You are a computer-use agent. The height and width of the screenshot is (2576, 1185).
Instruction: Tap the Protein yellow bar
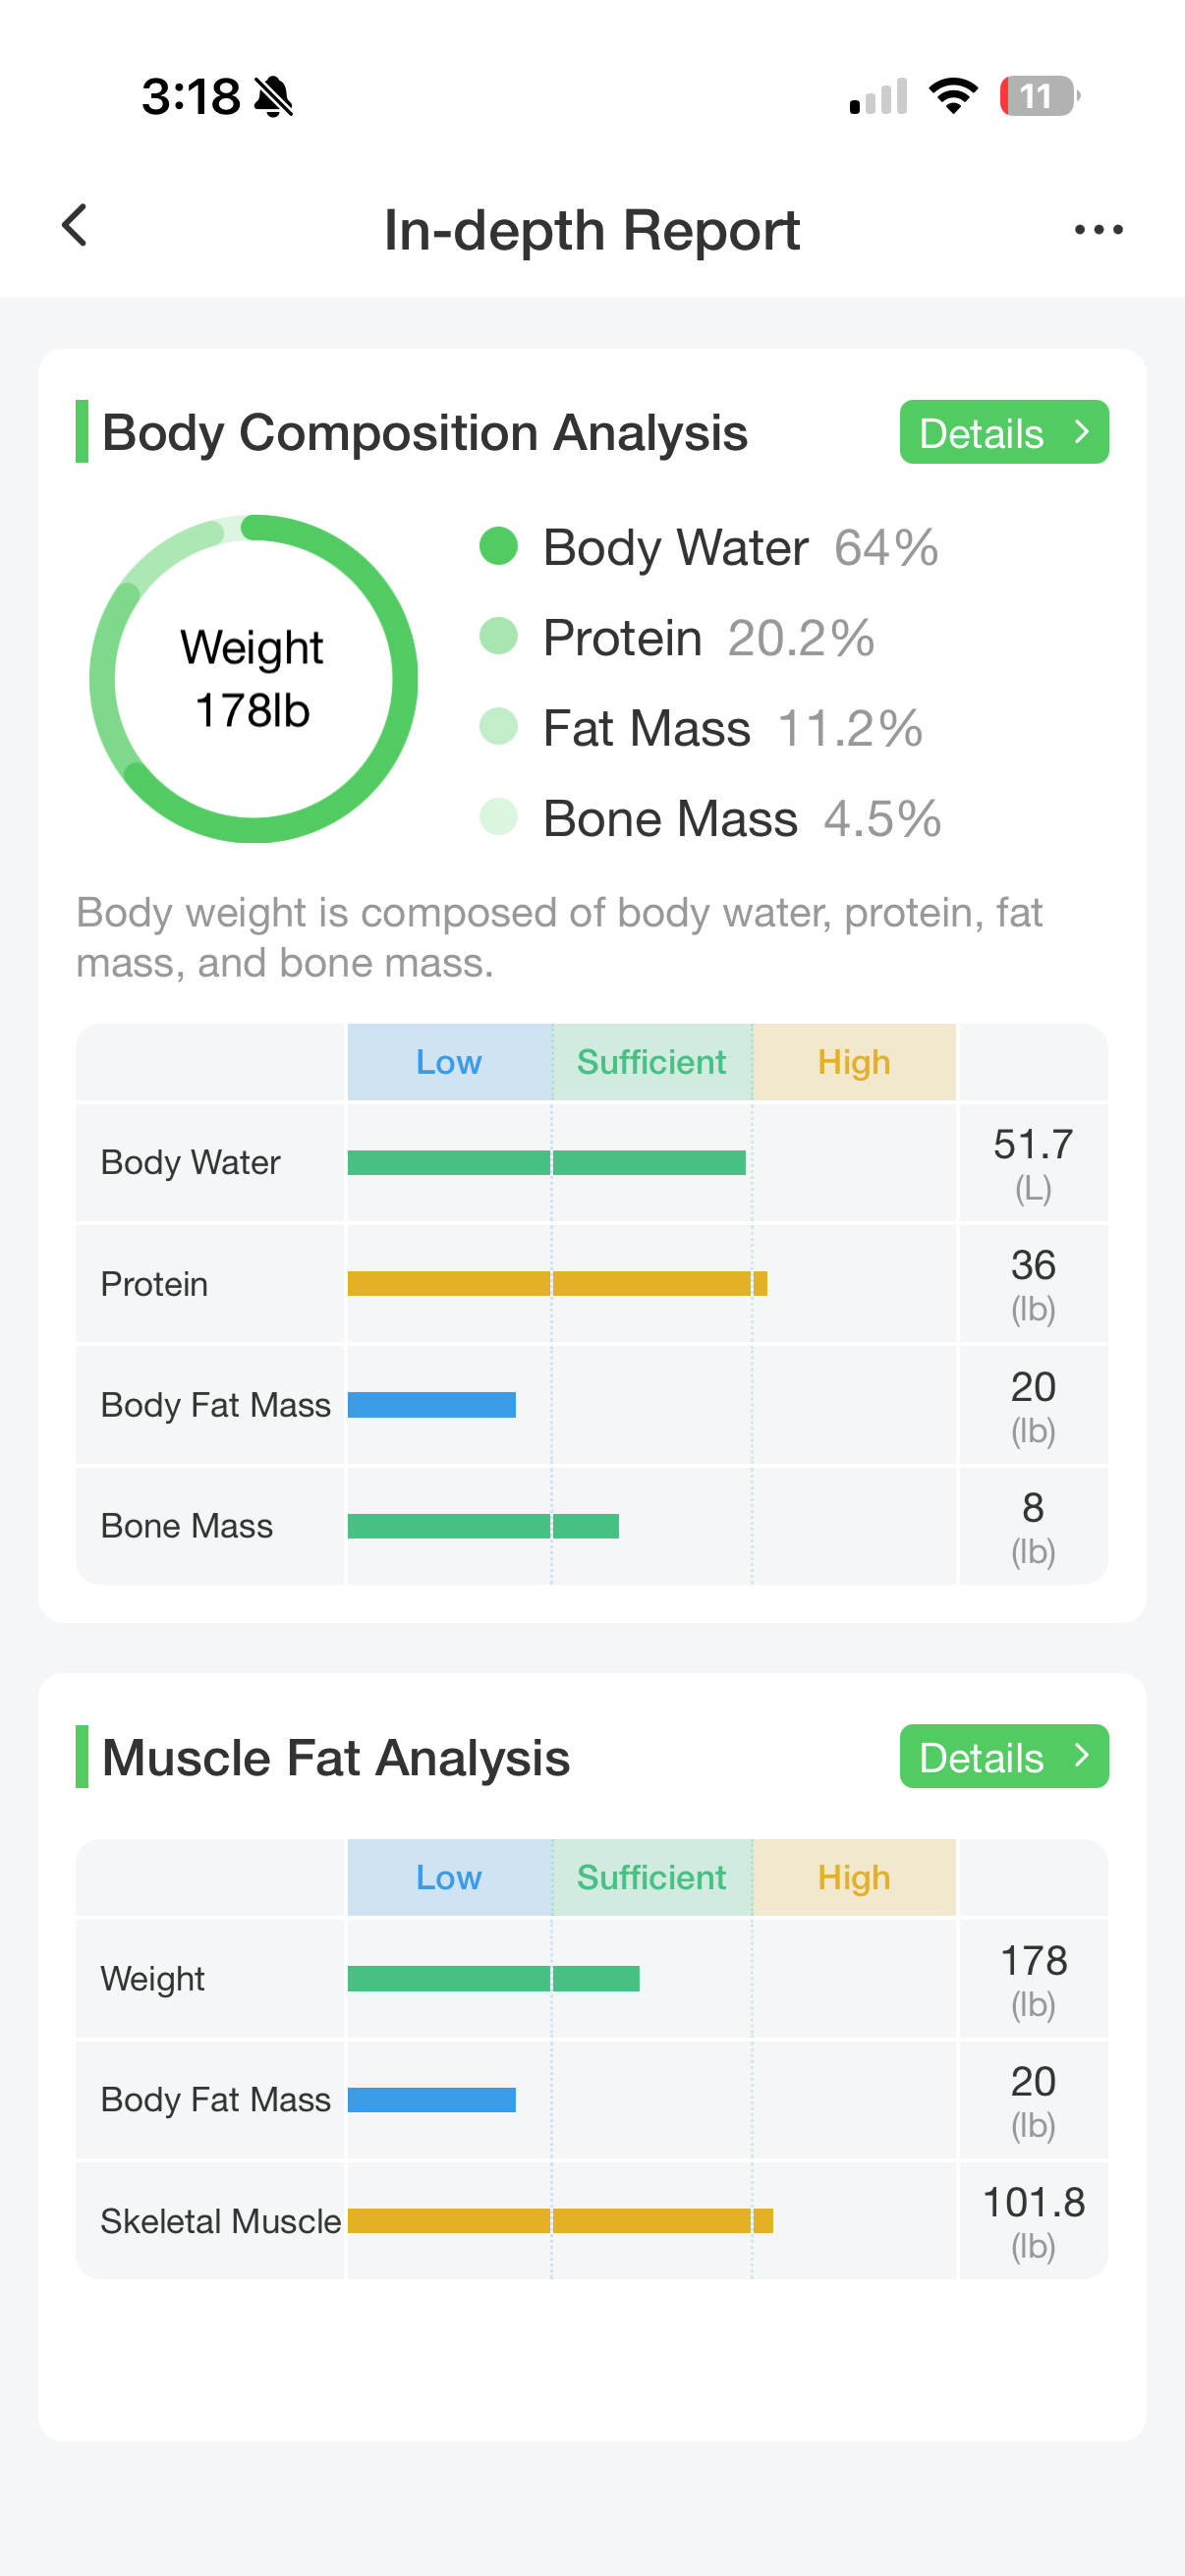tap(557, 1283)
